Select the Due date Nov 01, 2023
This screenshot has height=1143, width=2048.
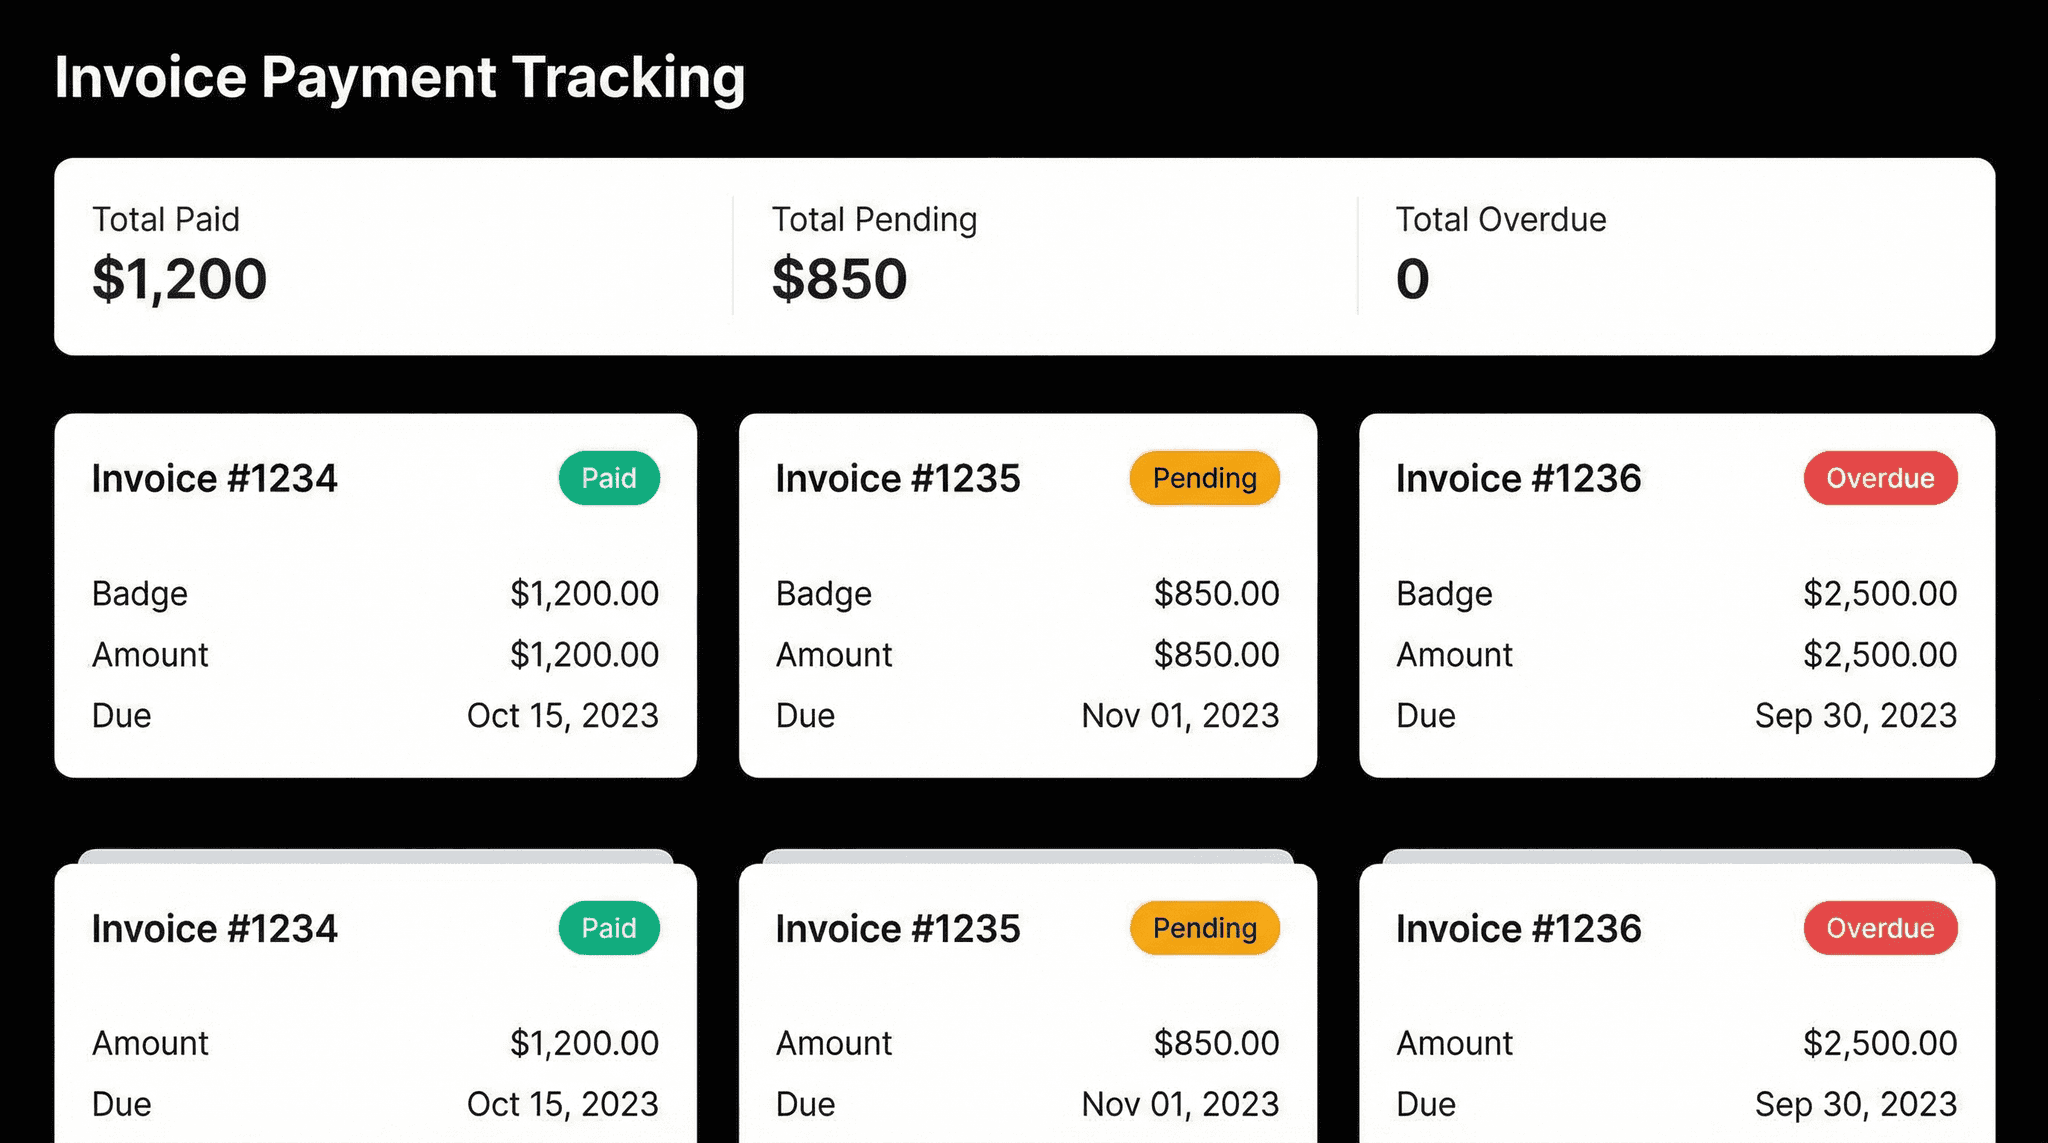[1180, 715]
